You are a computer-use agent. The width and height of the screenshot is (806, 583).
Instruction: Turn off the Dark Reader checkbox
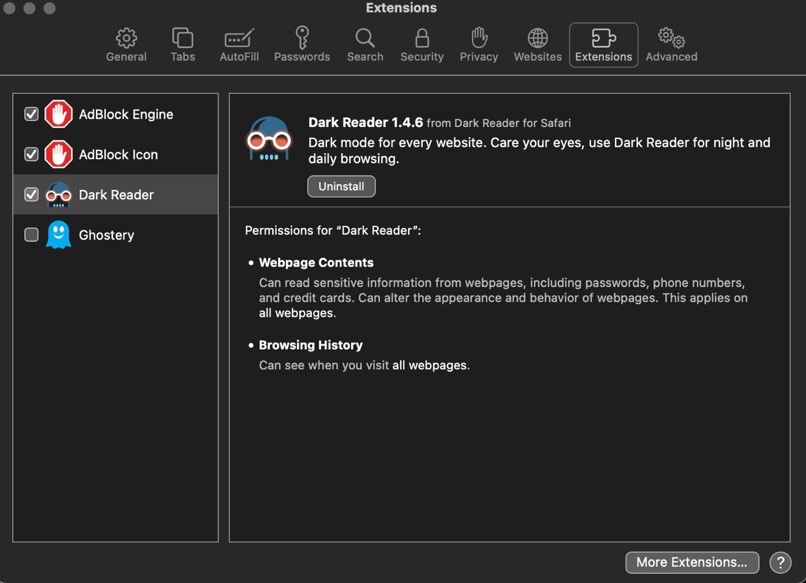31,194
